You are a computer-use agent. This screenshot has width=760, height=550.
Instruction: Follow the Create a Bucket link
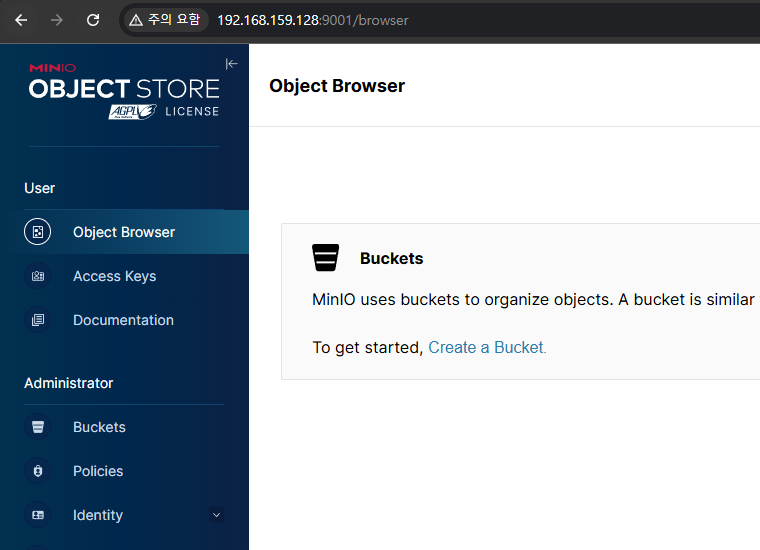tap(487, 347)
